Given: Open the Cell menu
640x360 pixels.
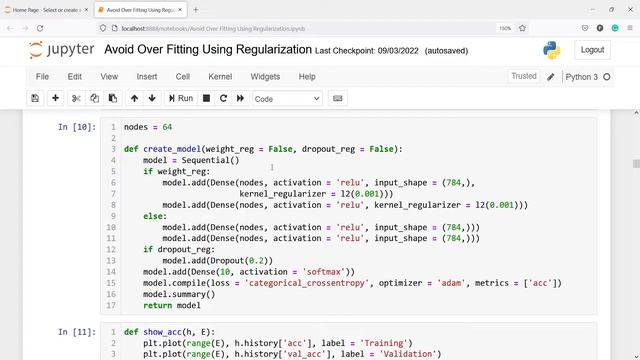Looking at the screenshot, I should pyautogui.click(x=182, y=77).
